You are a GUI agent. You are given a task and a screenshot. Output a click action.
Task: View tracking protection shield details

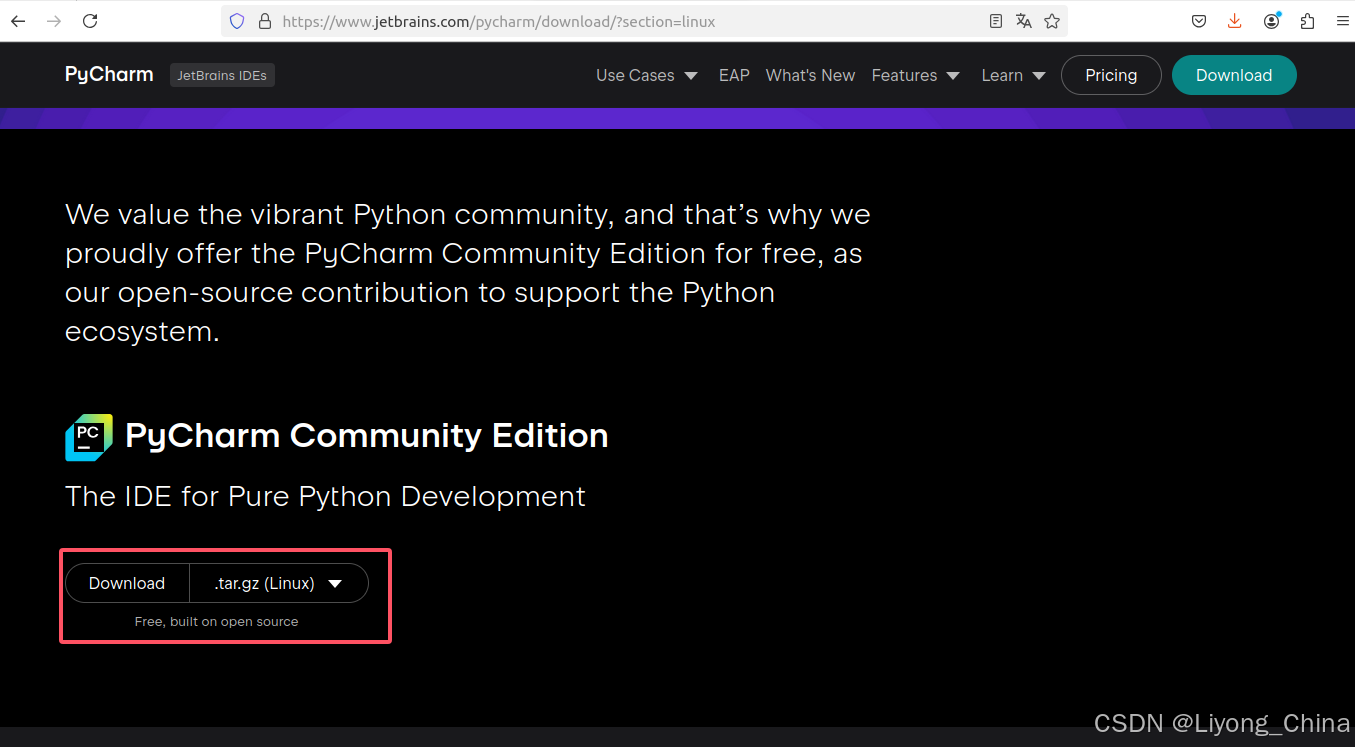236,21
